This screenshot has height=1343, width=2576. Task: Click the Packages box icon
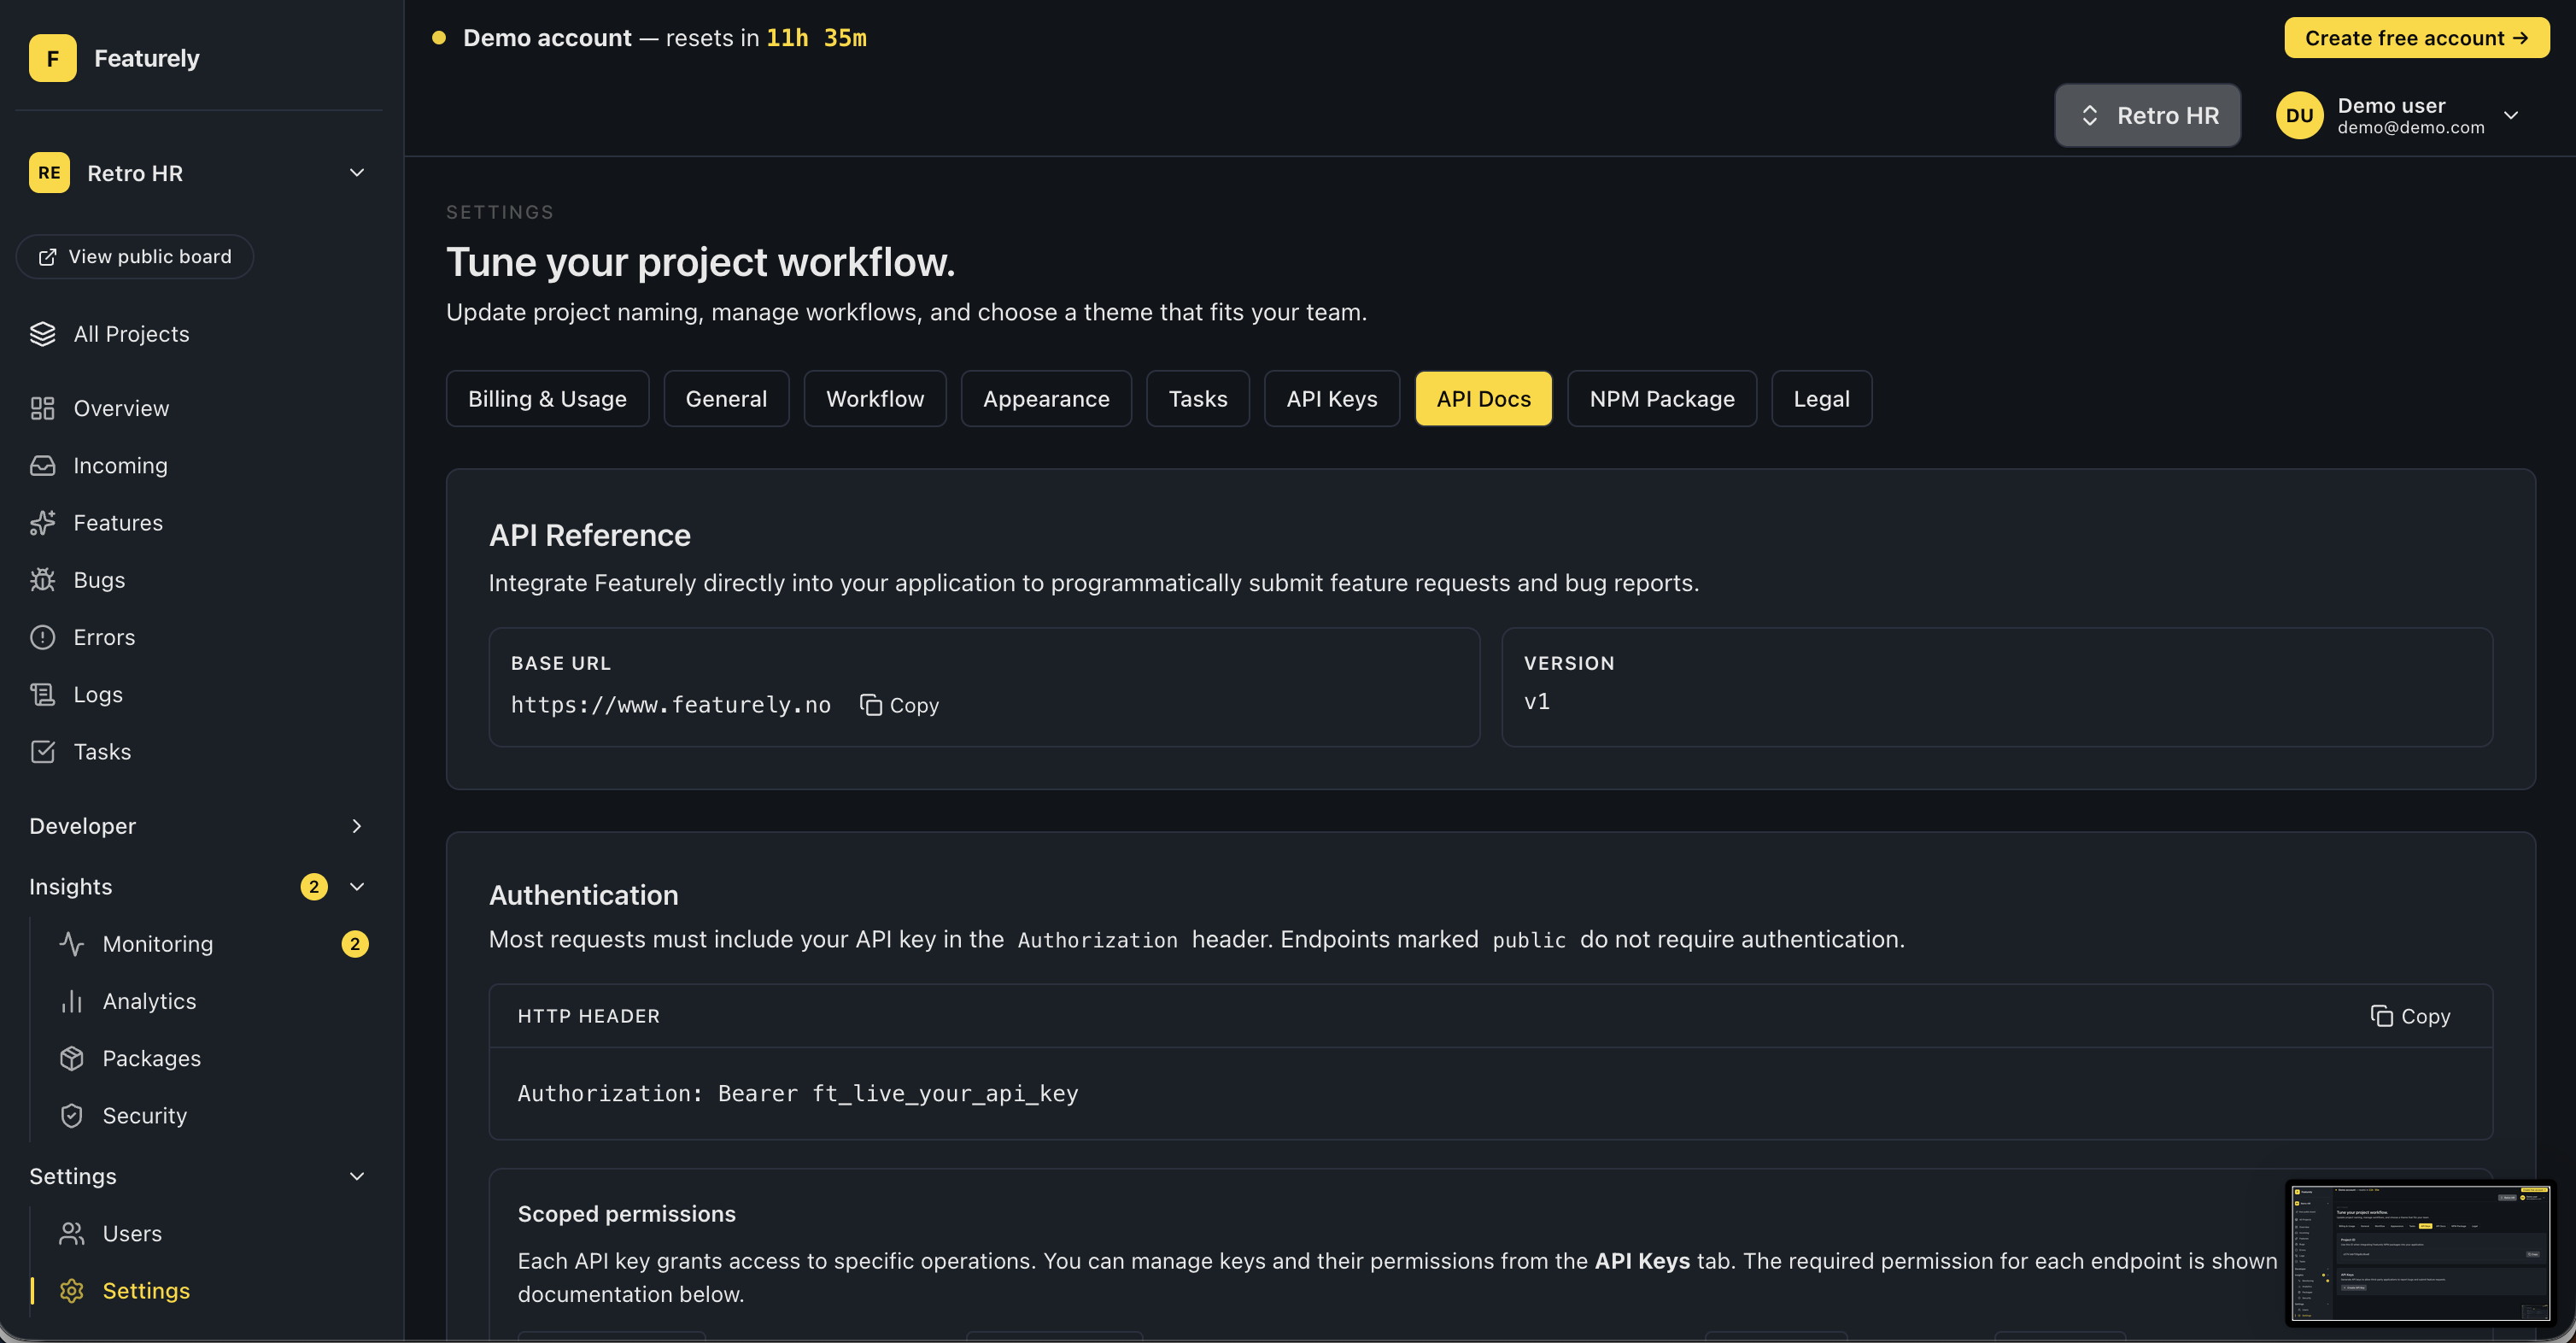pyautogui.click(x=71, y=1058)
